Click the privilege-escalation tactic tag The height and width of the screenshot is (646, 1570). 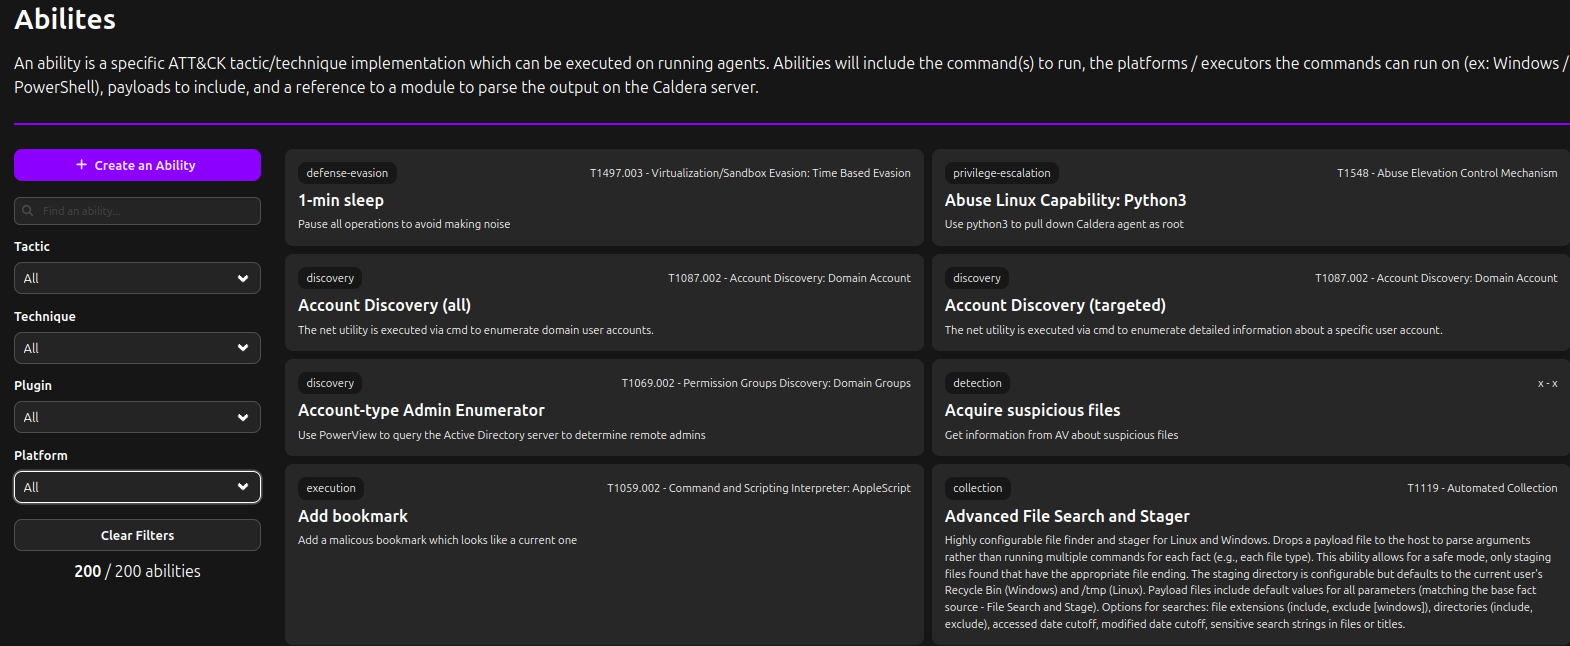tap(1001, 173)
